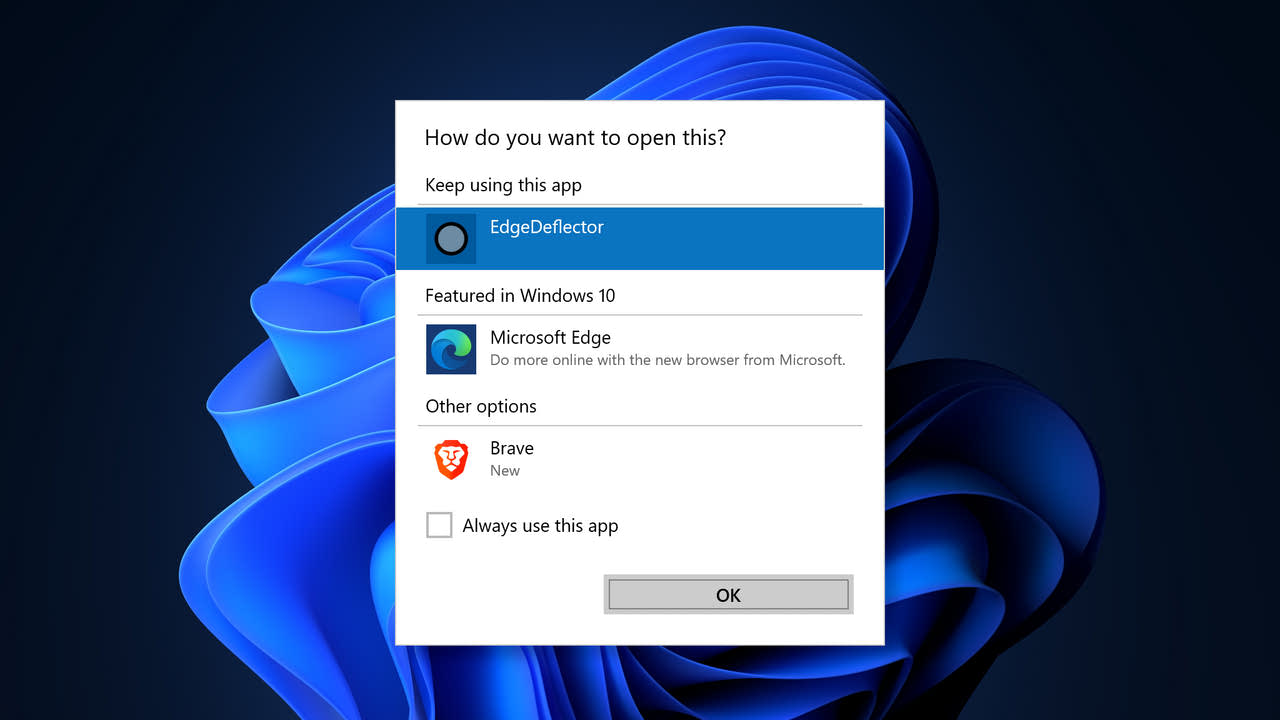Click the 'Featured in Windows 10' heading
Image resolution: width=1280 pixels, height=720 pixels.
(520, 296)
